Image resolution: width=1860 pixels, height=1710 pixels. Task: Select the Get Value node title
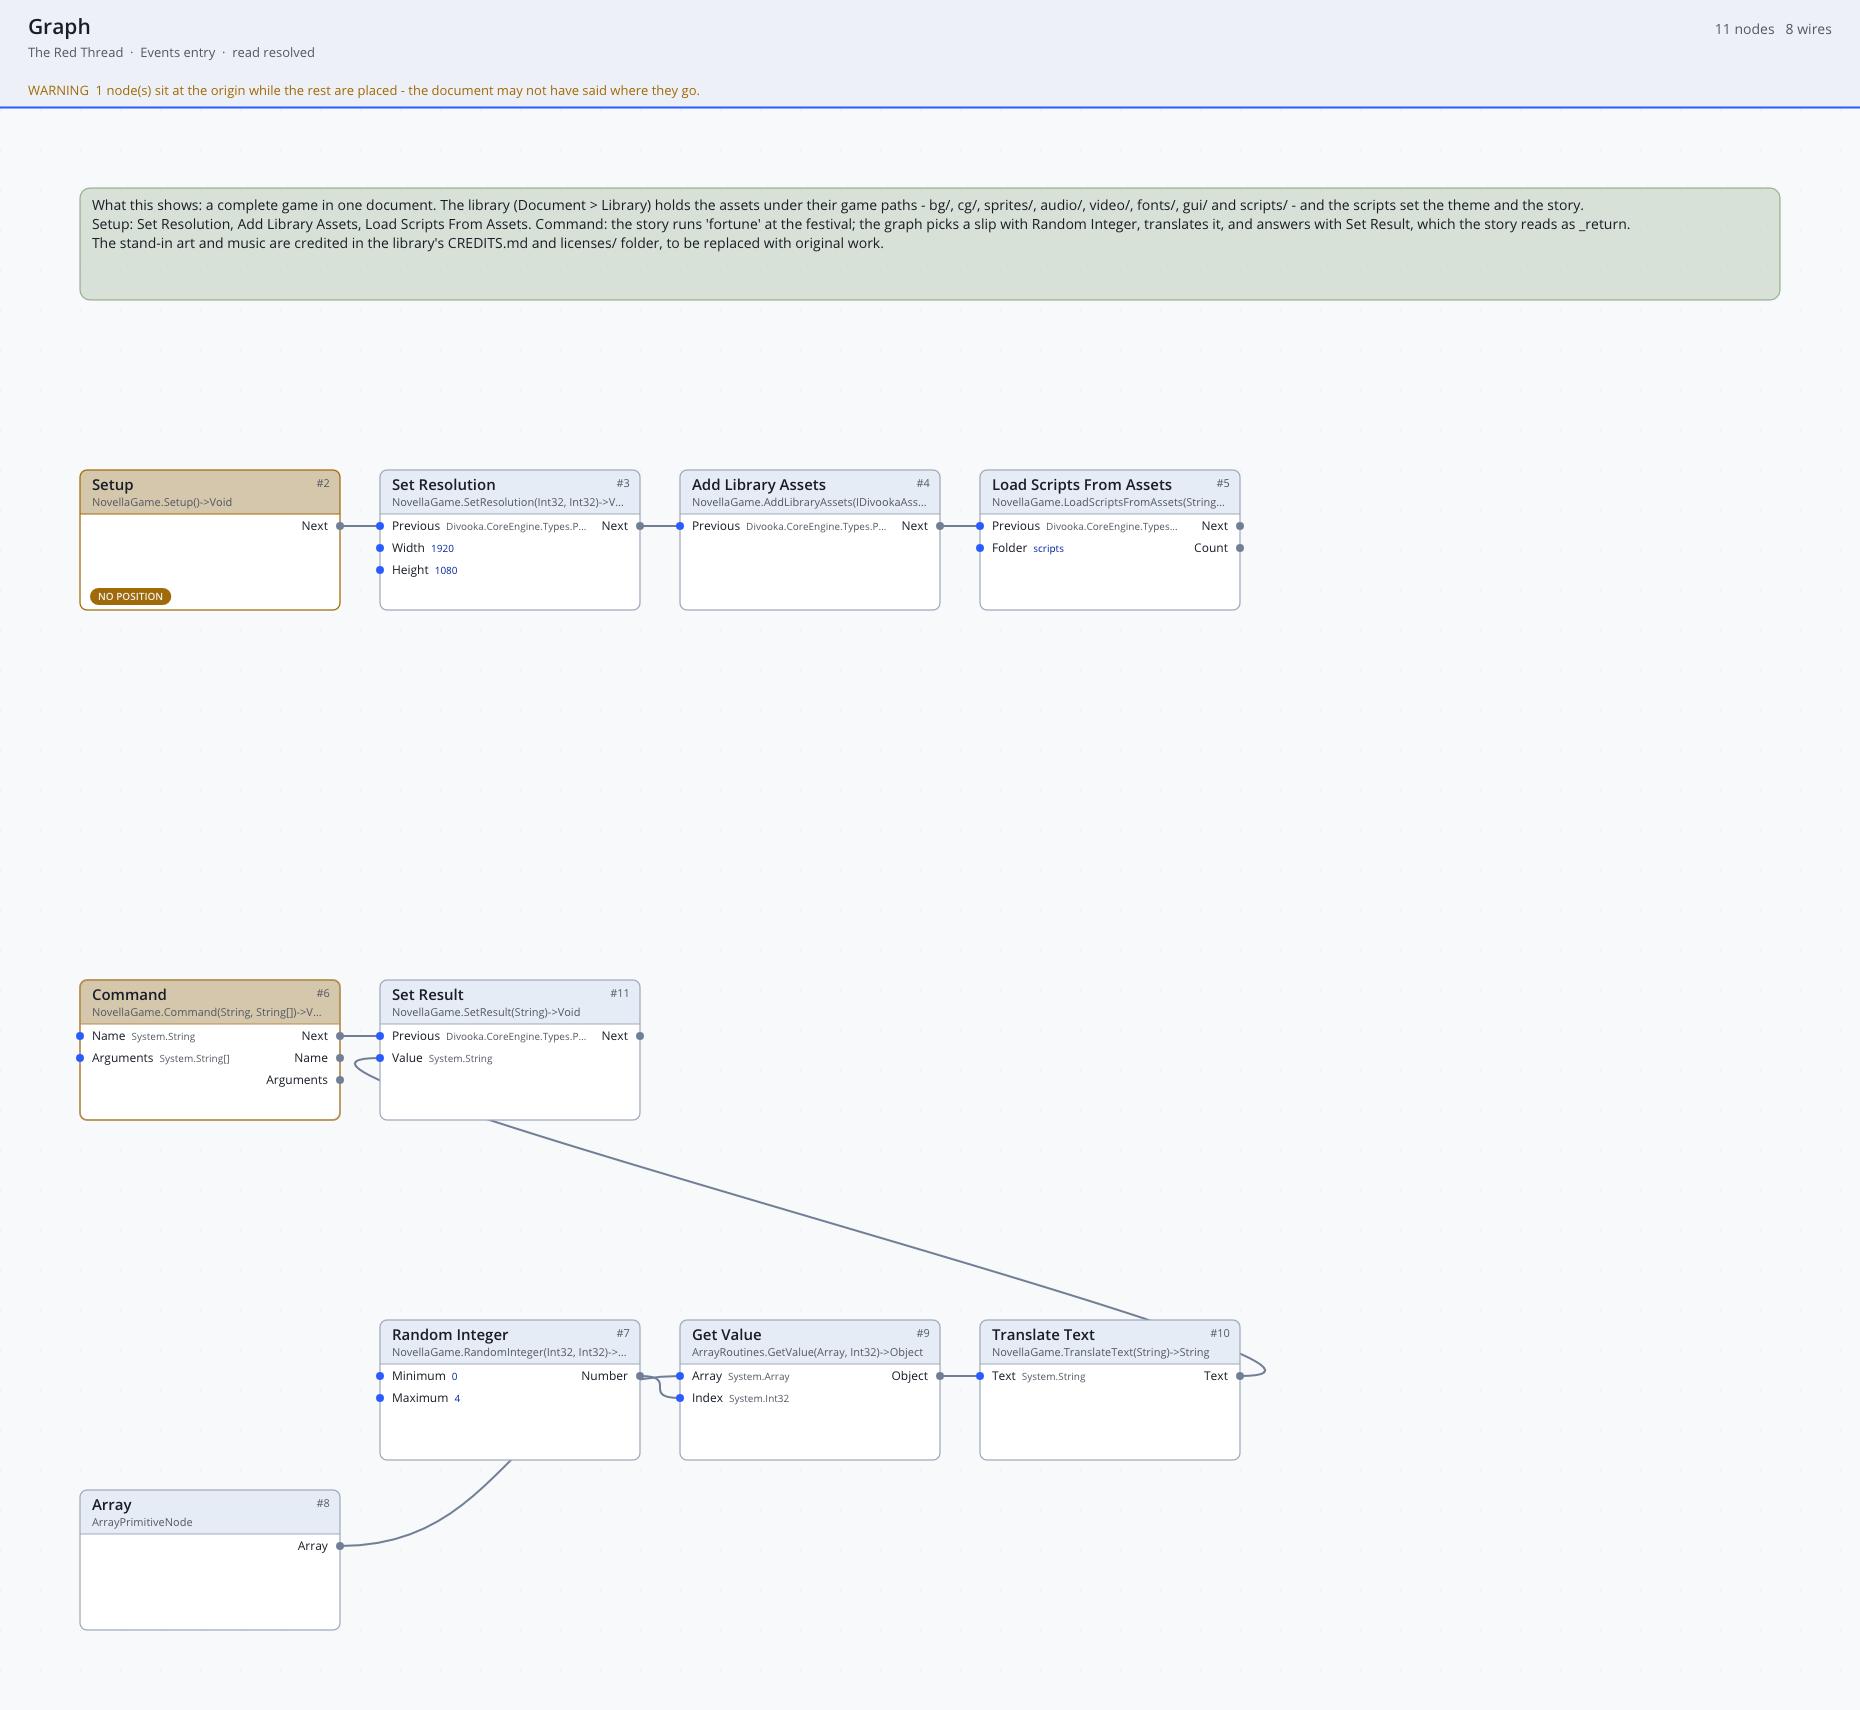pos(726,1334)
